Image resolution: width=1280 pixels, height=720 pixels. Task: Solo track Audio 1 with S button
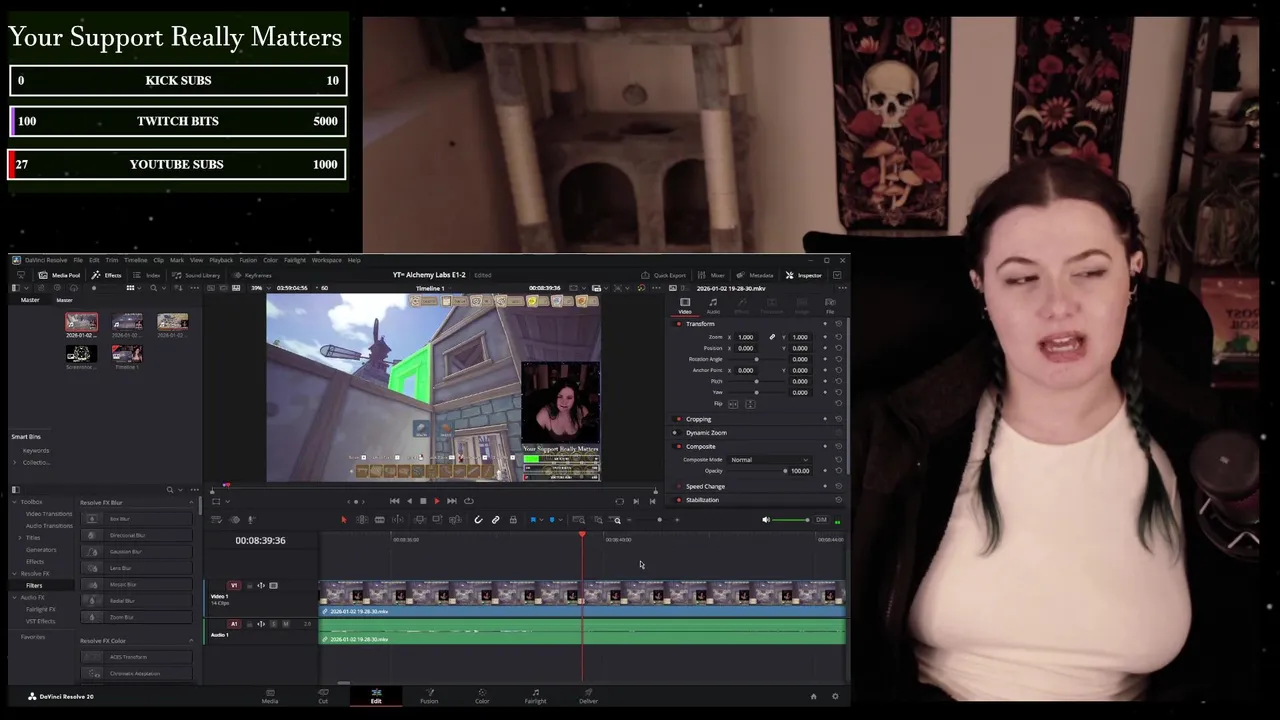point(273,624)
